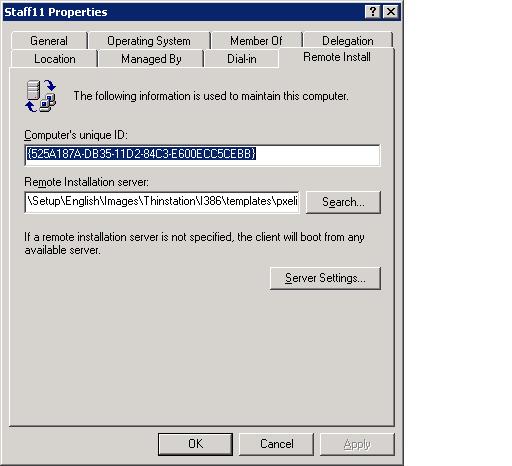Click the Cancel button

coord(276,444)
